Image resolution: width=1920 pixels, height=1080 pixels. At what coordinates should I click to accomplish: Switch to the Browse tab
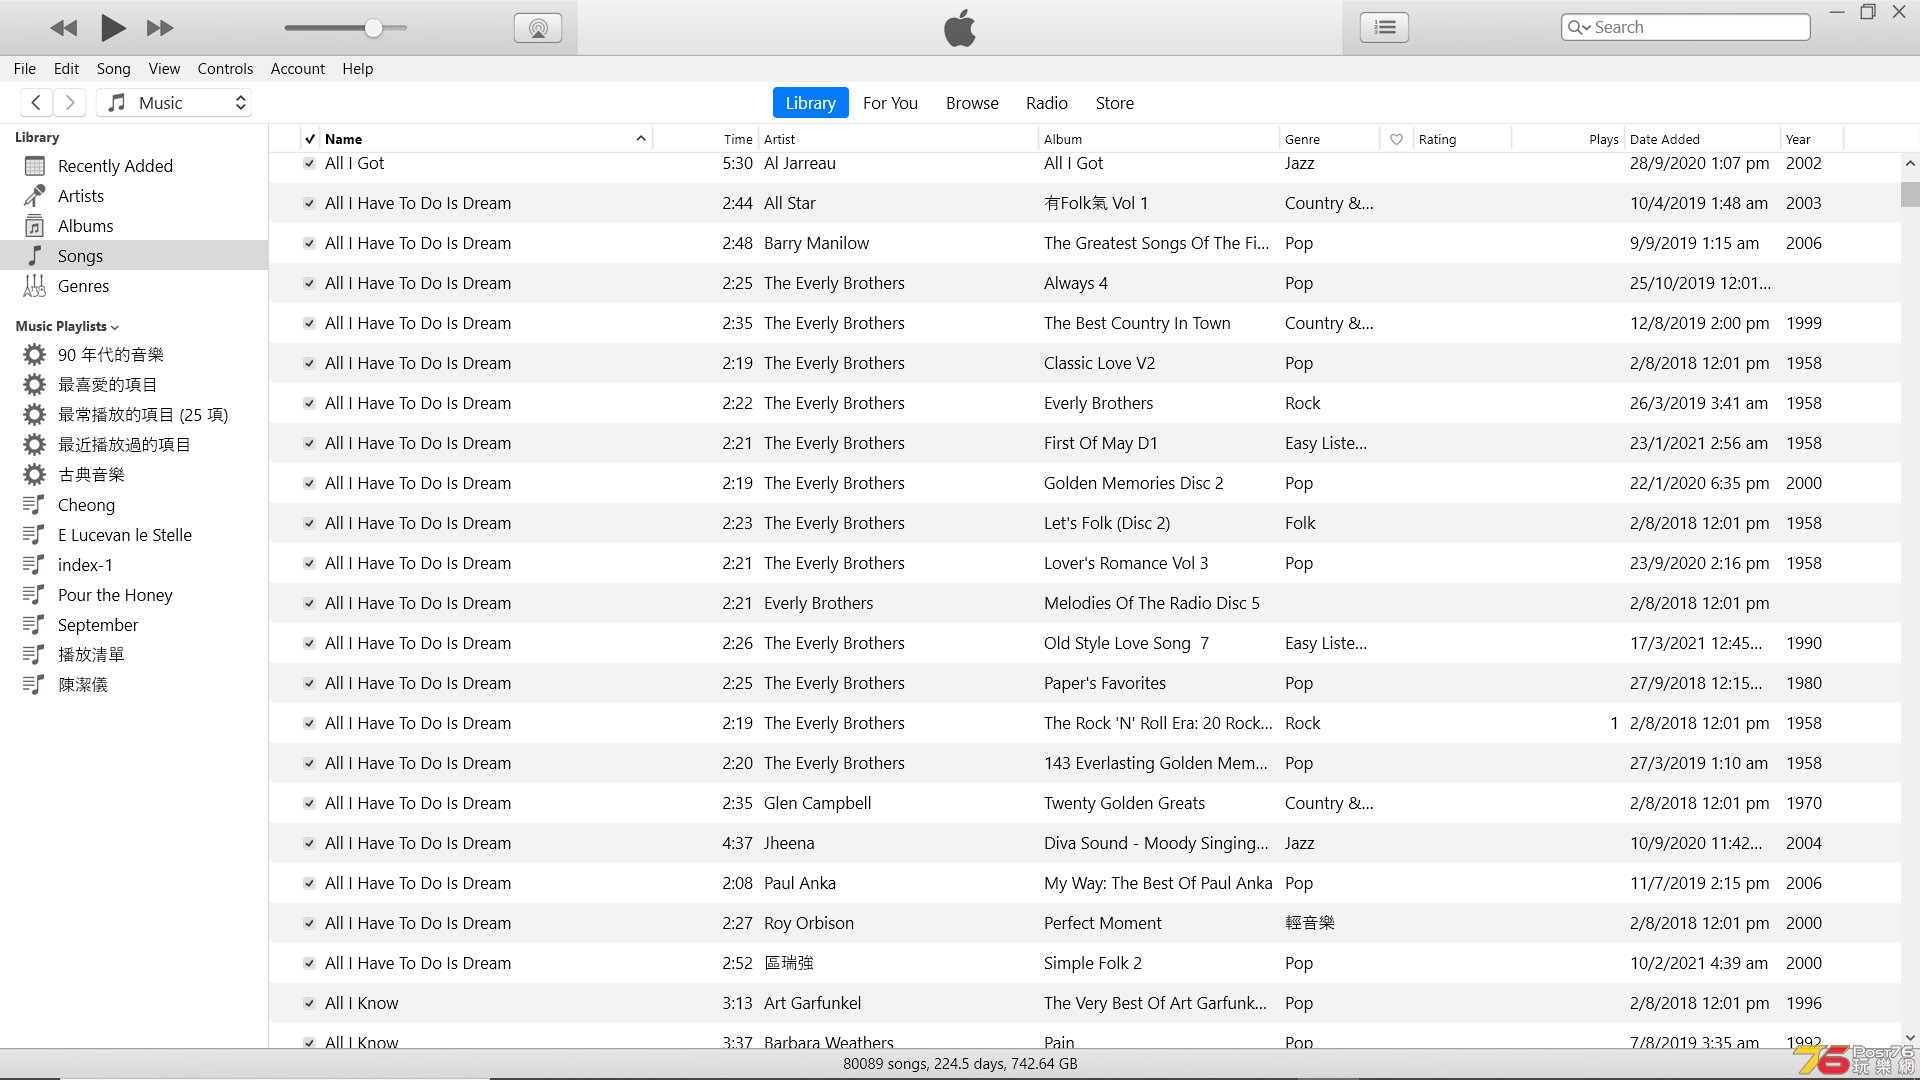click(972, 102)
